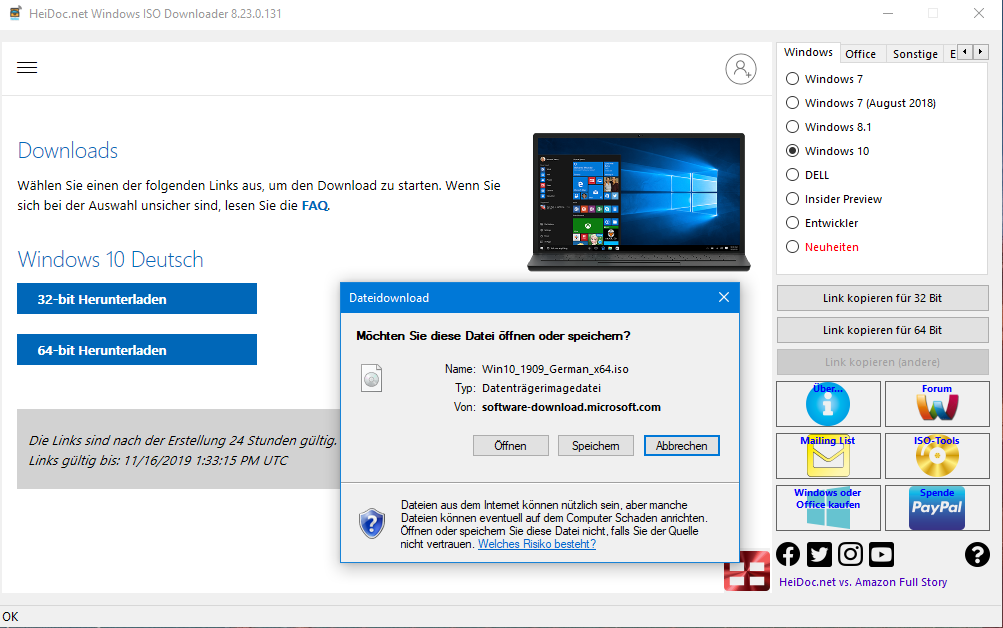The height and width of the screenshot is (628, 1003).
Task: Click Link kopieren für 64 Bit
Action: click(882, 330)
